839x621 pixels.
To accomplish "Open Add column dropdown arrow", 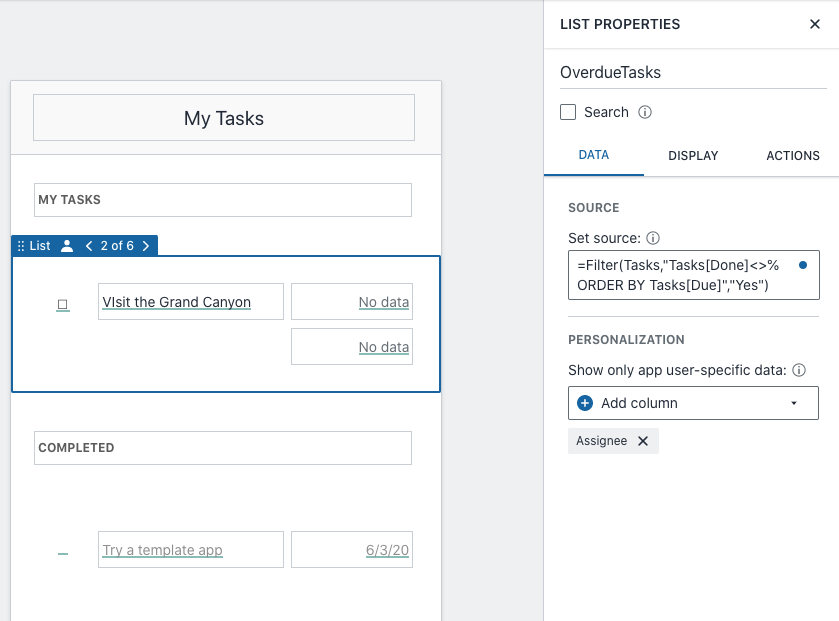I will pyautogui.click(x=794, y=403).
